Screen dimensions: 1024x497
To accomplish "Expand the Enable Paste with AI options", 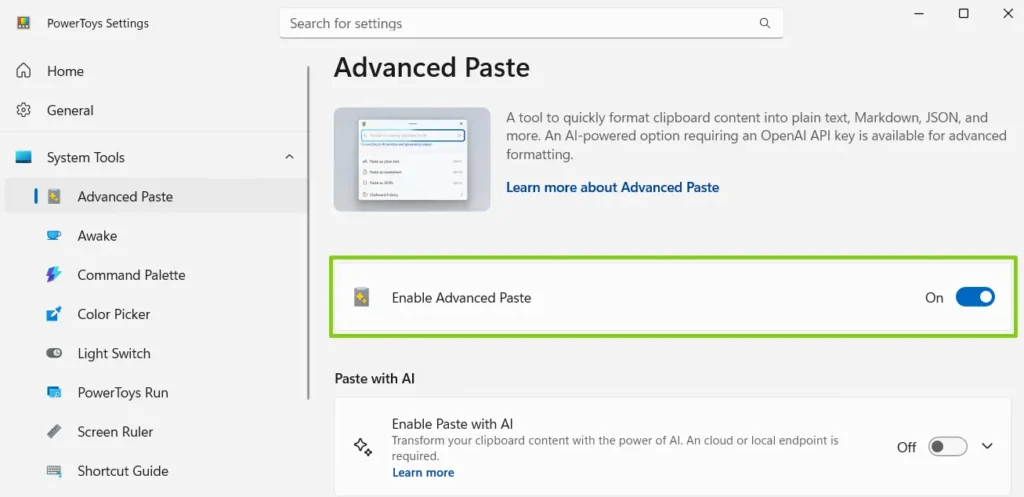I will click(987, 447).
